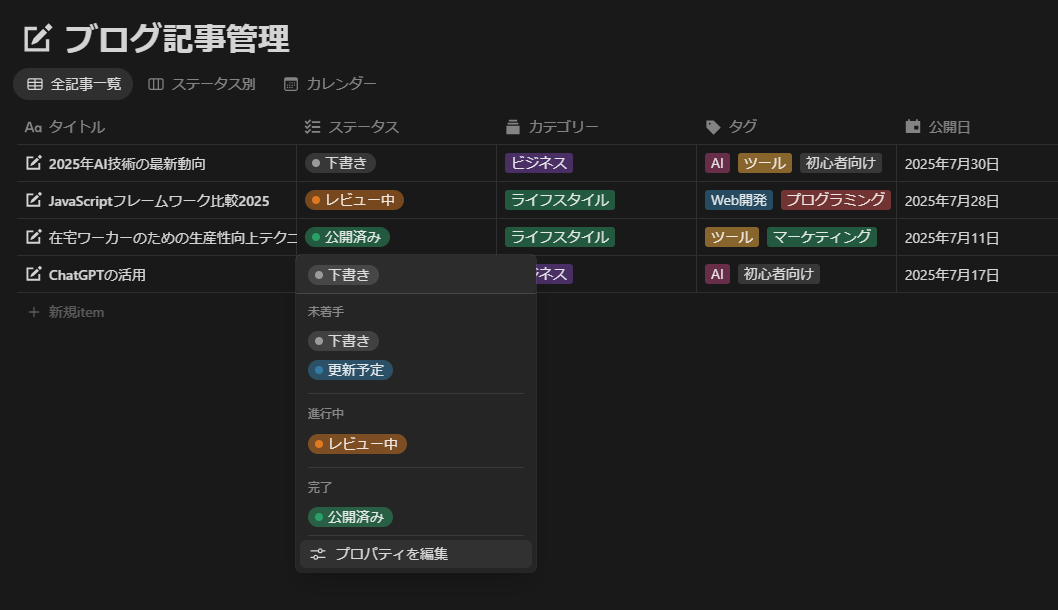Open page 2025年AI技術の最新動向
This screenshot has width=1058, height=610.
tap(127, 164)
